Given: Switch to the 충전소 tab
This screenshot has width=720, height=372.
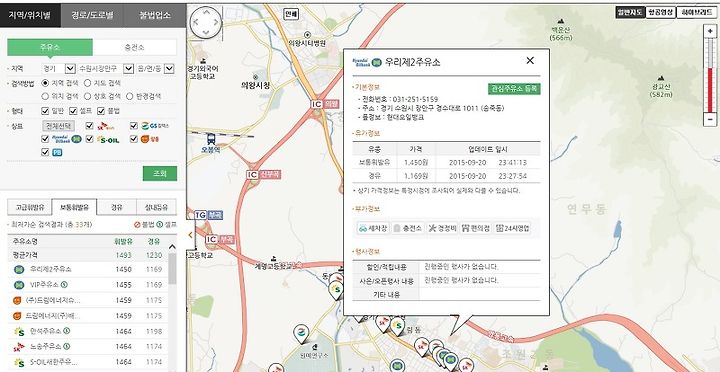Looking at the screenshot, I should (134, 47).
